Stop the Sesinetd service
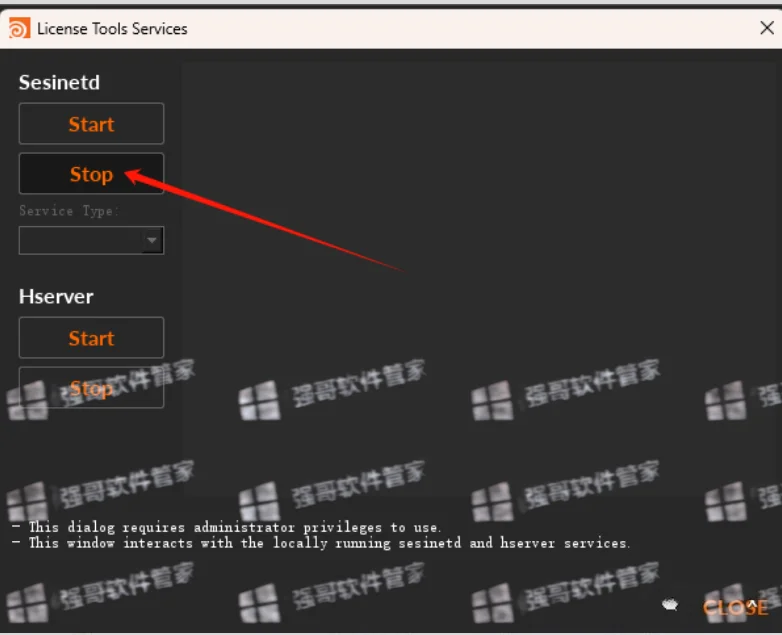782x635 pixels. pos(91,174)
